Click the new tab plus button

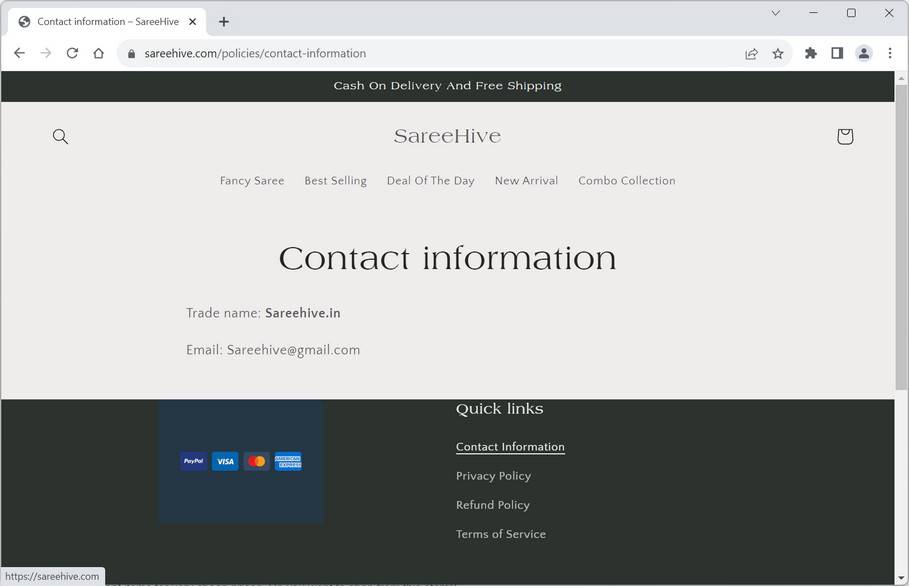click(224, 20)
